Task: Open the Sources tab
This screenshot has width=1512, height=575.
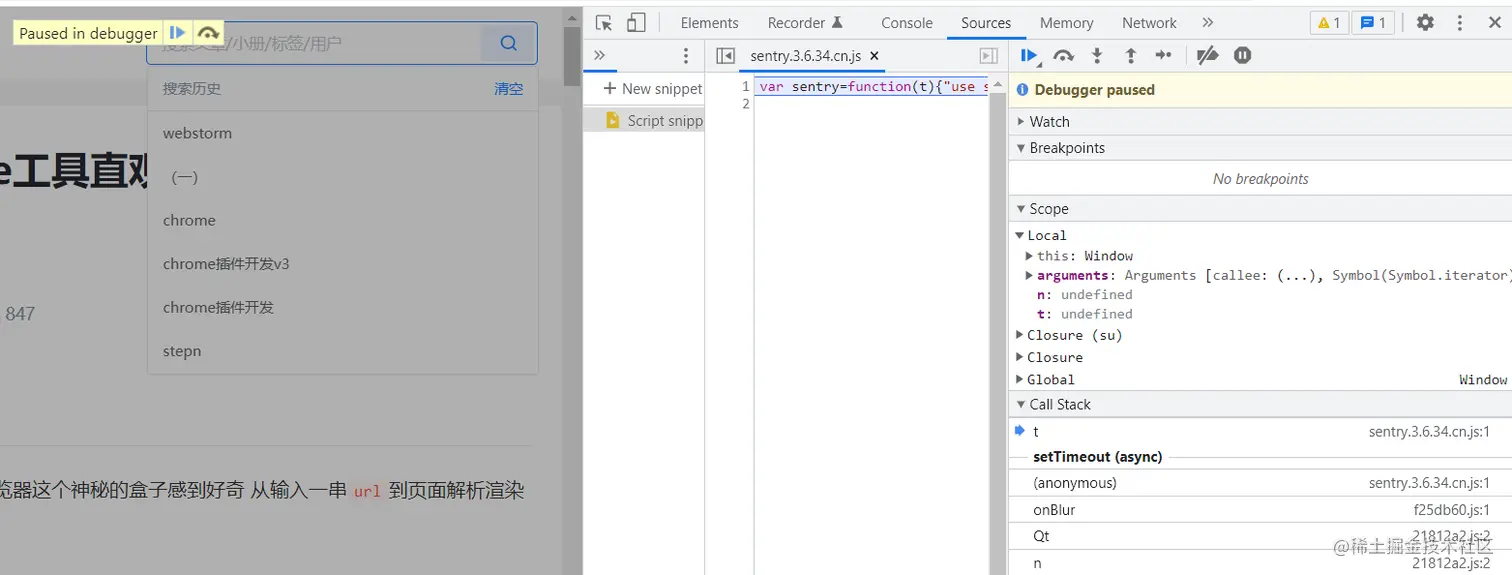Action: (986, 22)
